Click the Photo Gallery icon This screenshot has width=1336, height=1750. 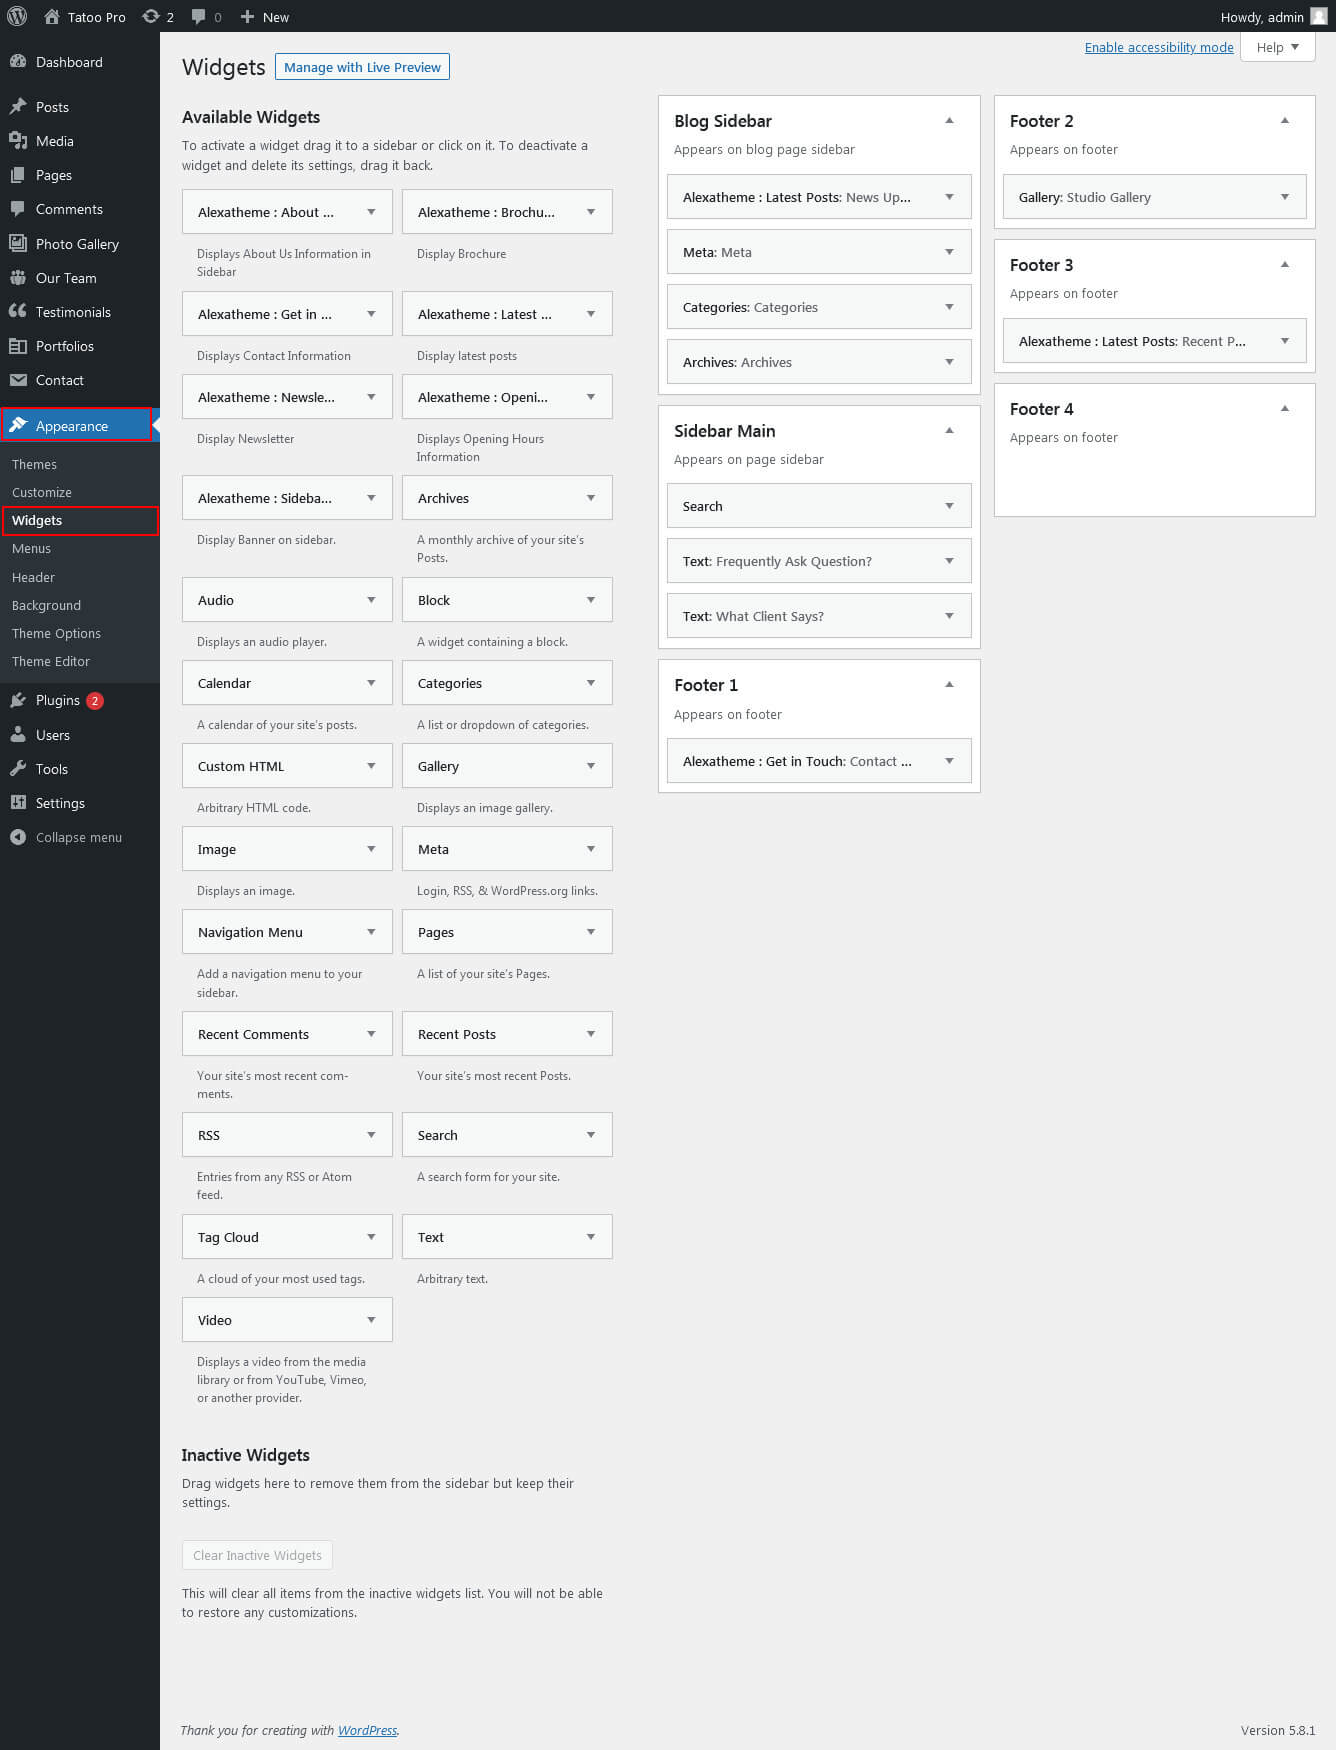click(18, 243)
